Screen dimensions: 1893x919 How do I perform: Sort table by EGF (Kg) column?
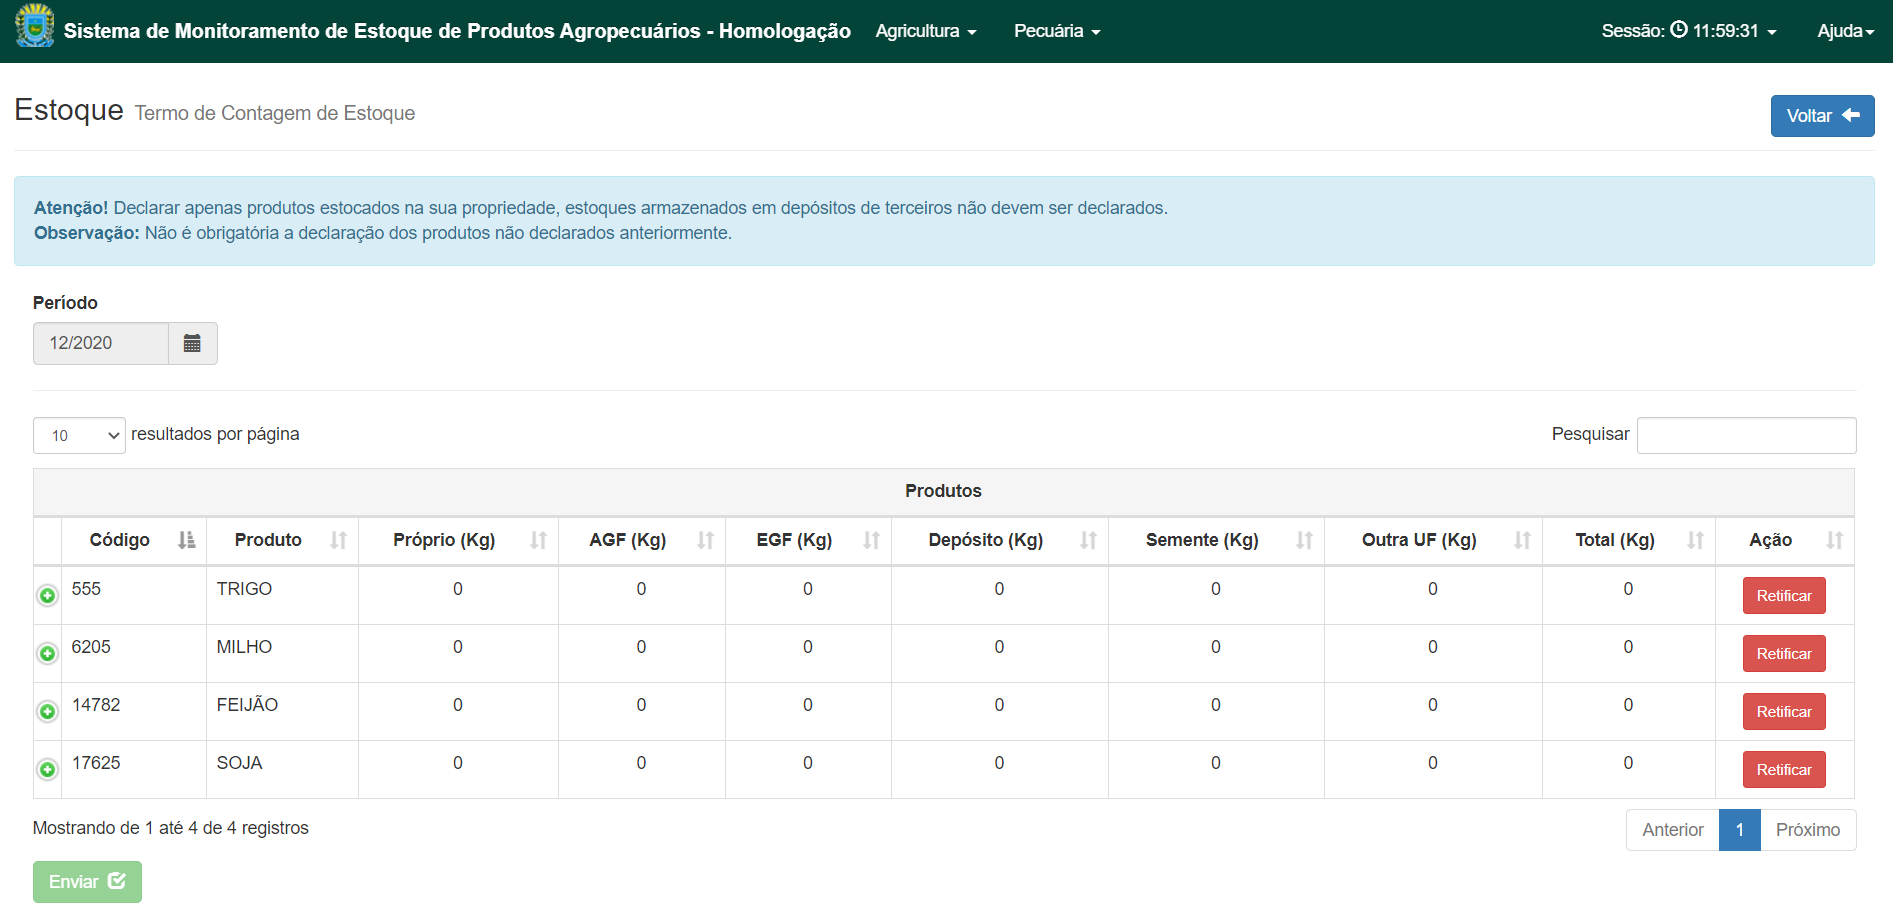point(808,540)
